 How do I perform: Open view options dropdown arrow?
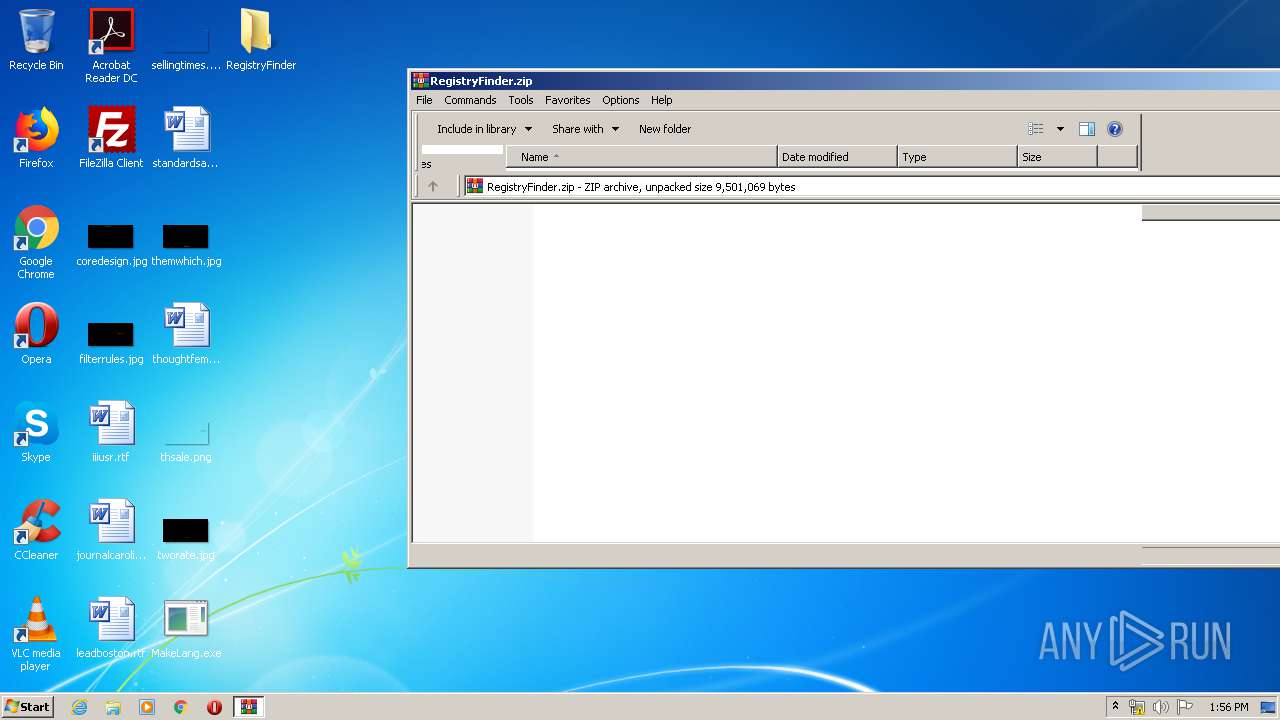pyautogui.click(x=1060, y=129)
